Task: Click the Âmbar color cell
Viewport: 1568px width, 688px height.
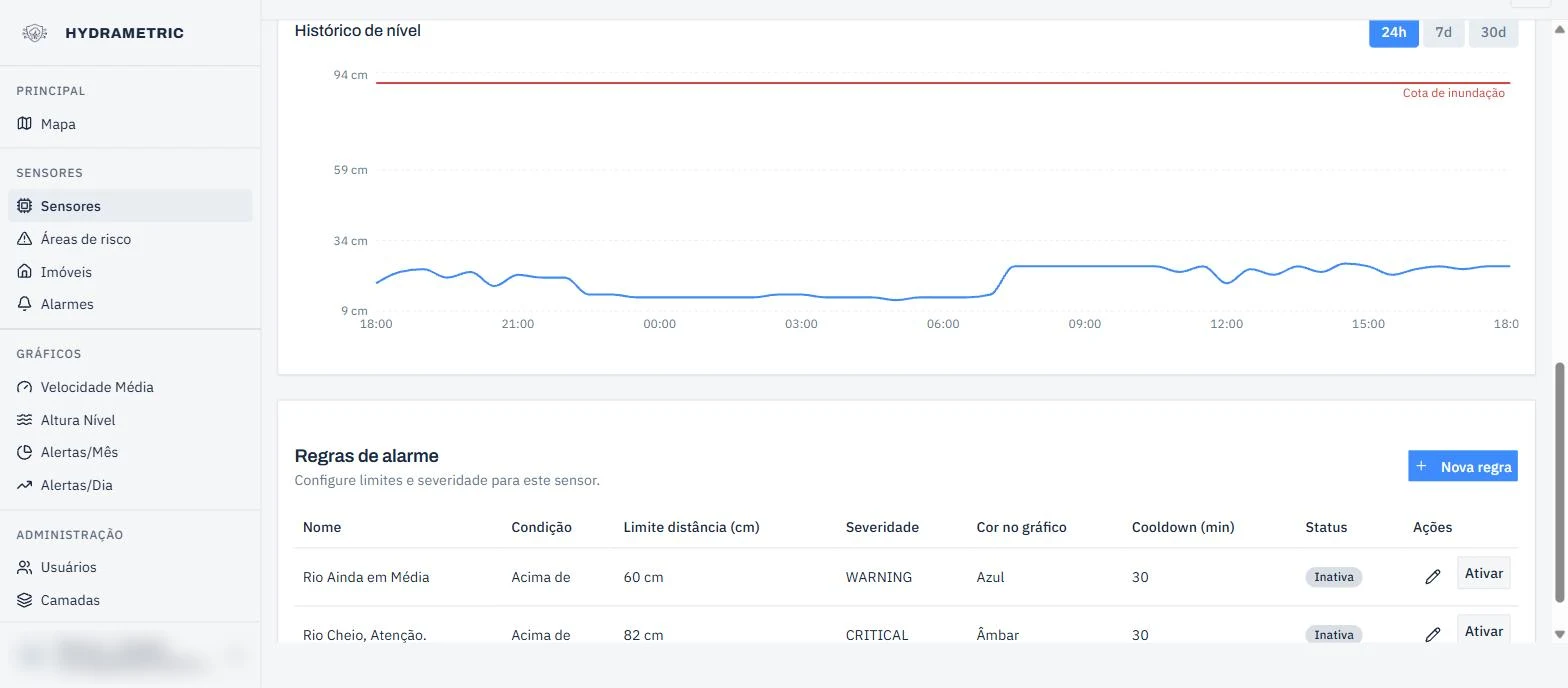Action: (998, 635)
